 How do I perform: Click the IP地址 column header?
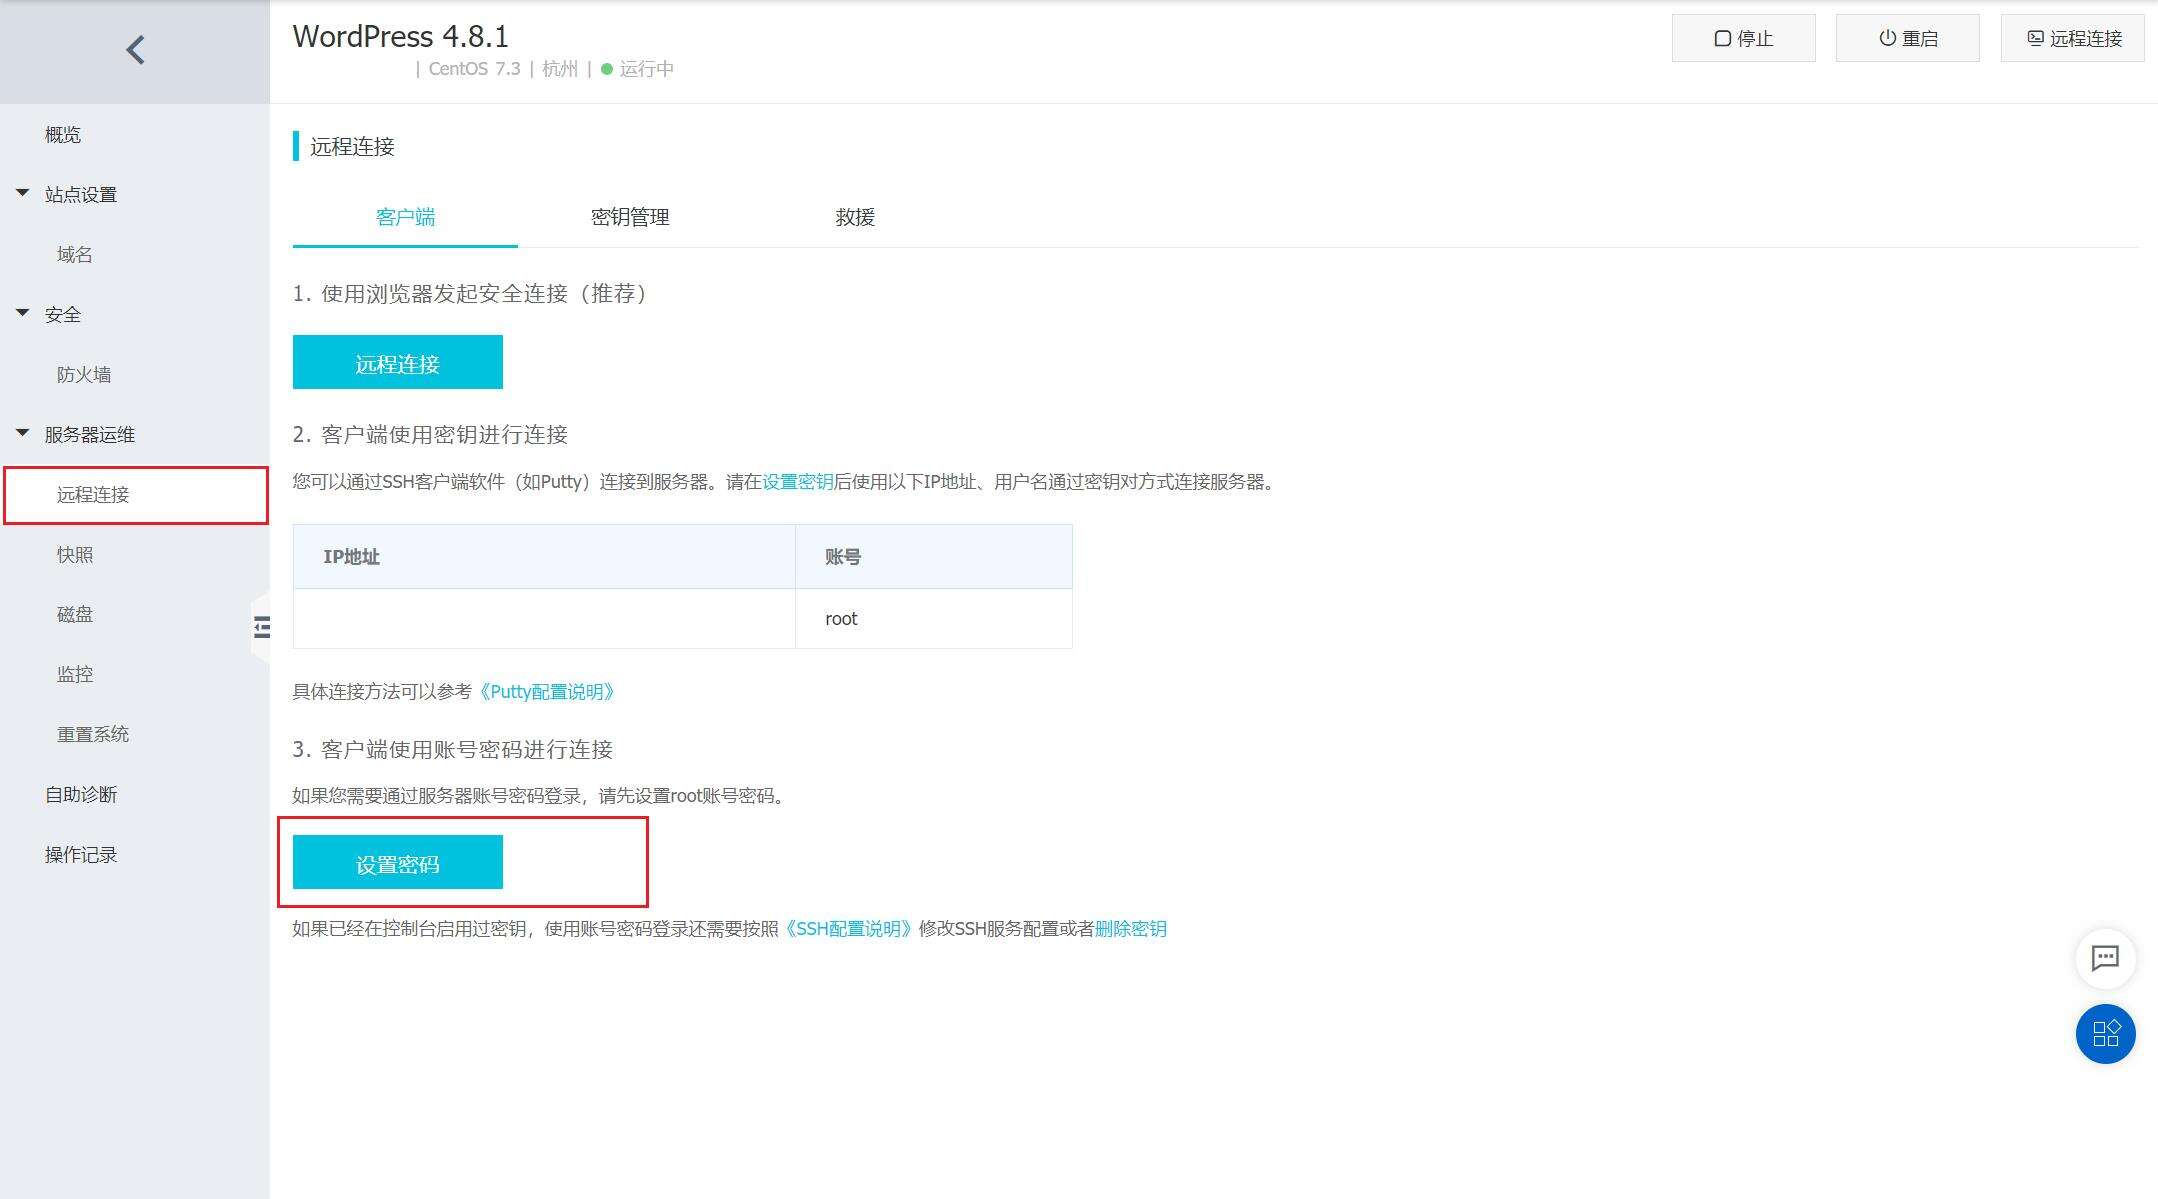click(x=544, y=557)
